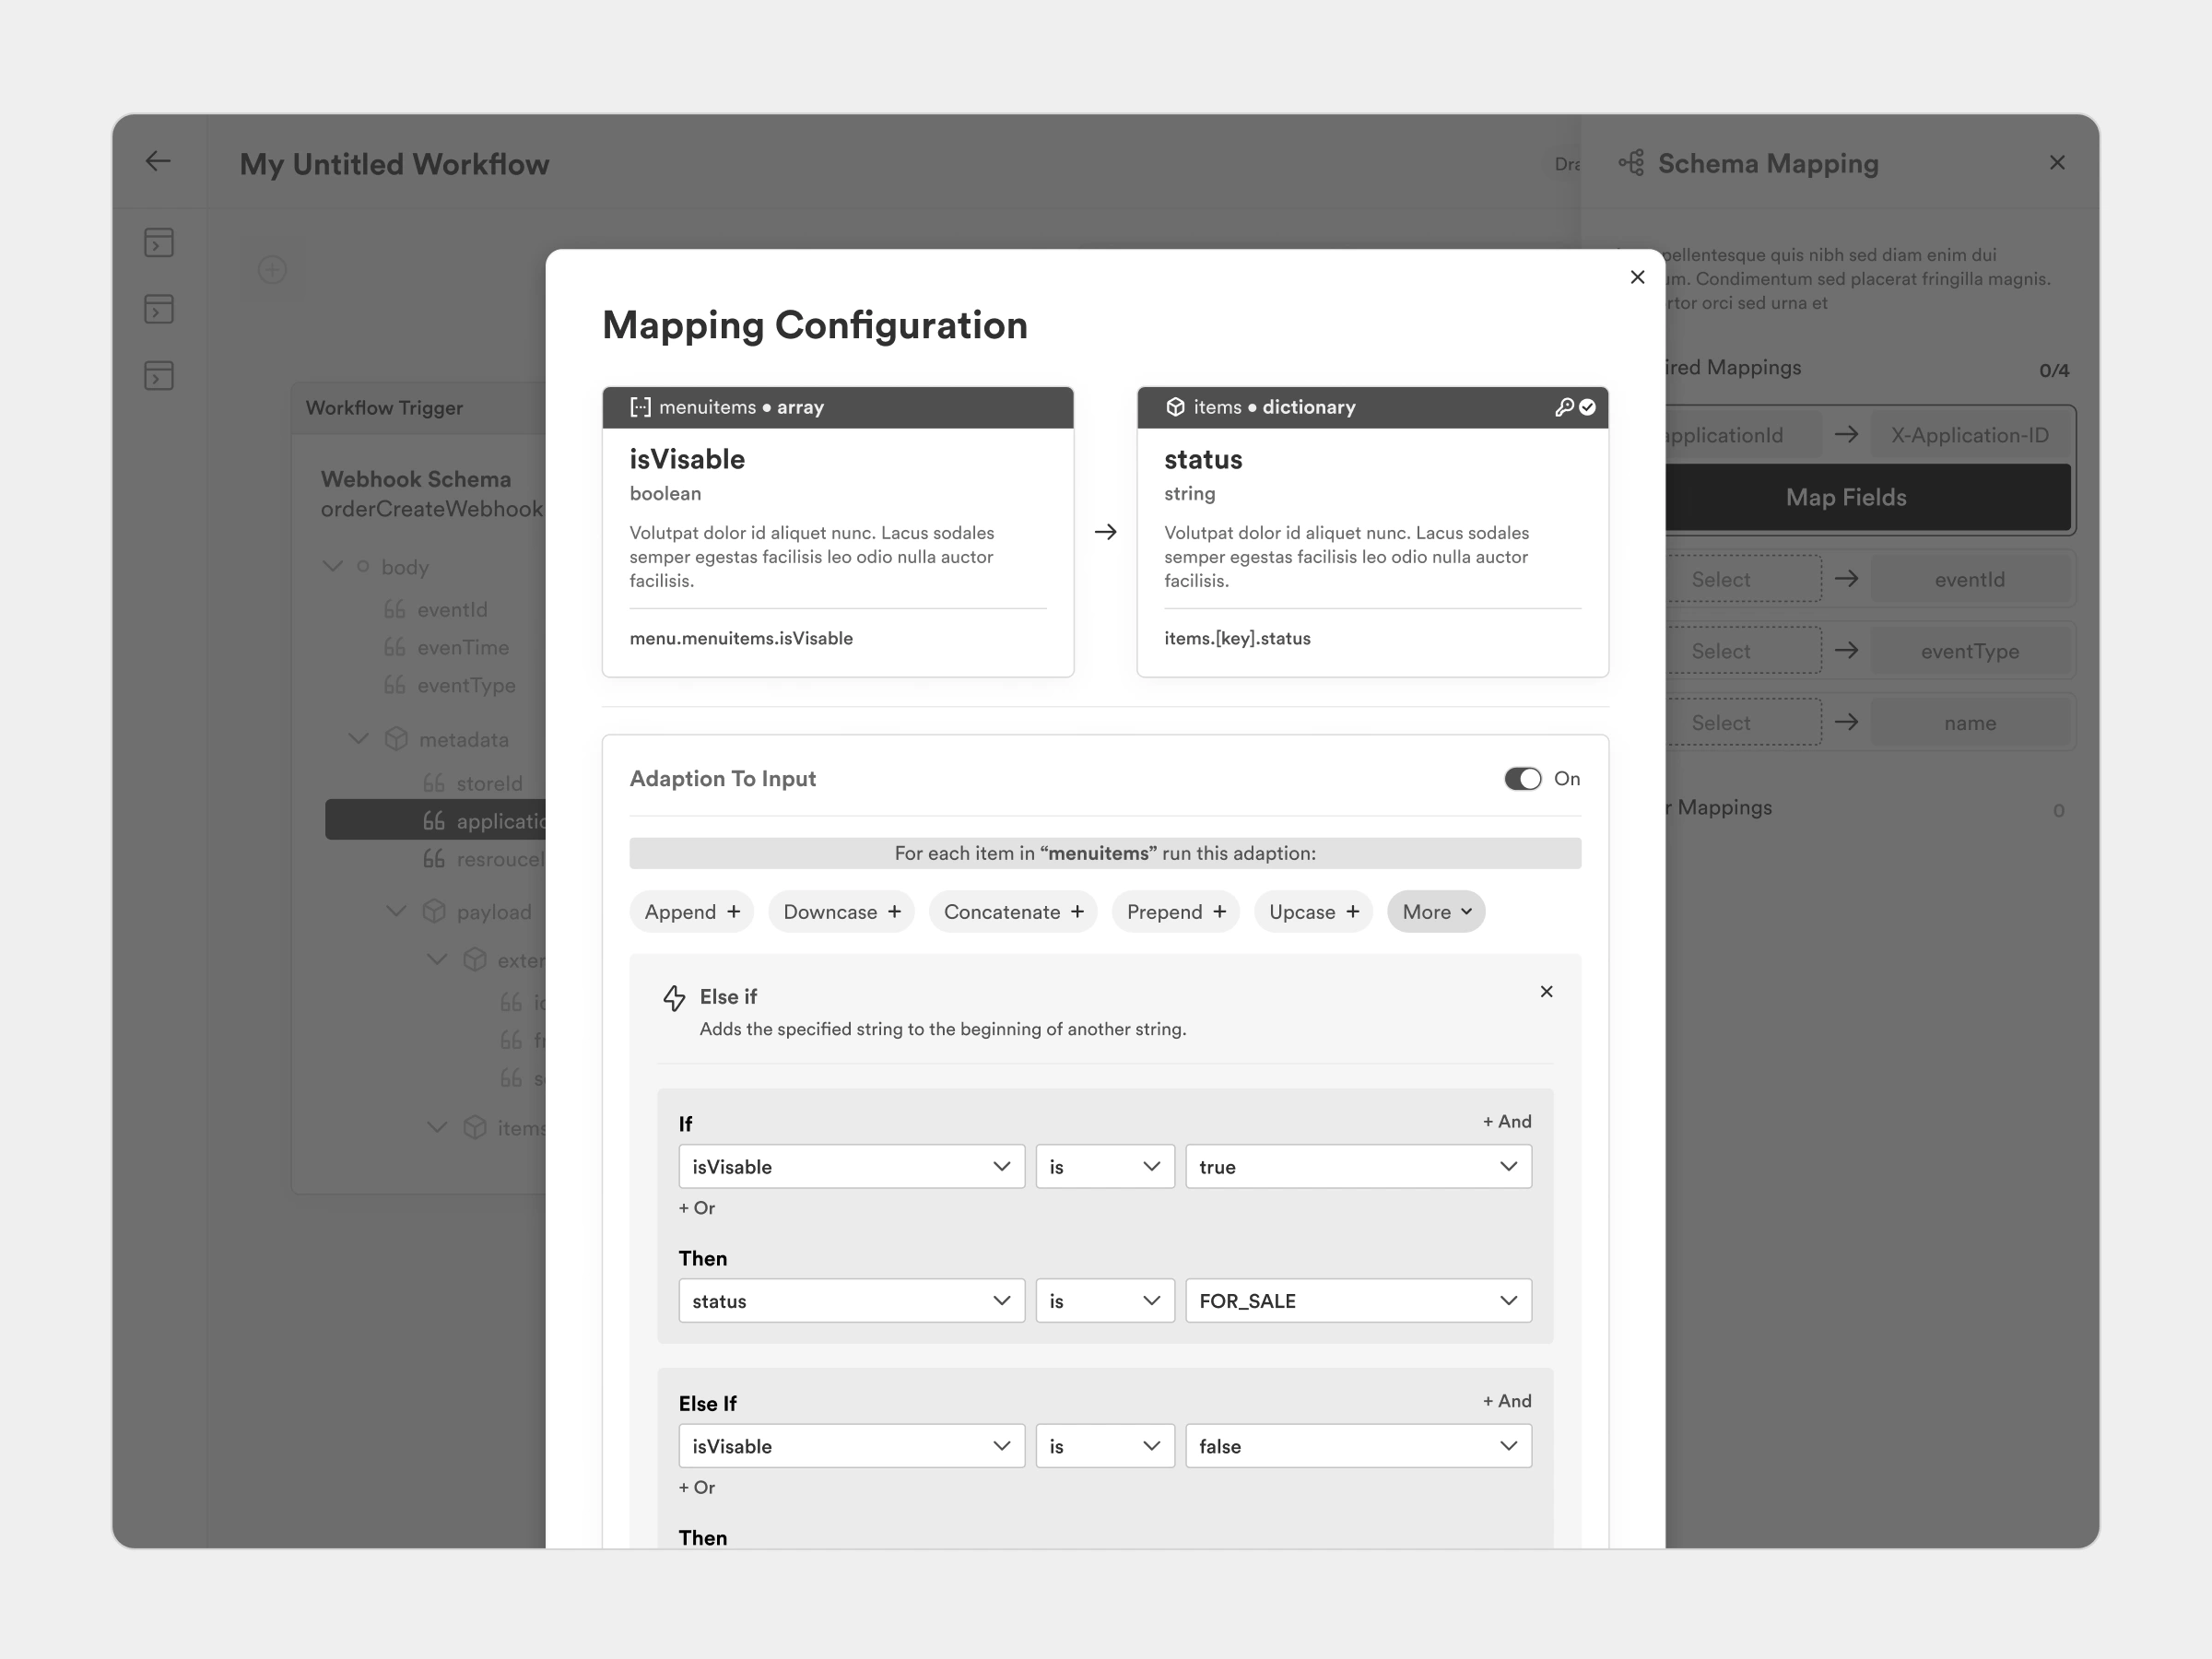
Task: Click the plus on Append chip
Action: [734, 912]
